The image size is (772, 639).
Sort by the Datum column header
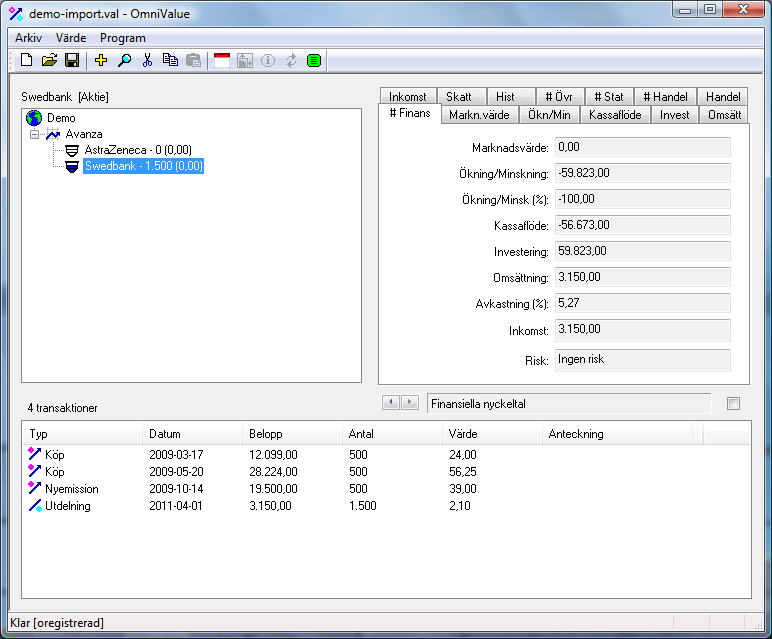(x=193, y=434)
